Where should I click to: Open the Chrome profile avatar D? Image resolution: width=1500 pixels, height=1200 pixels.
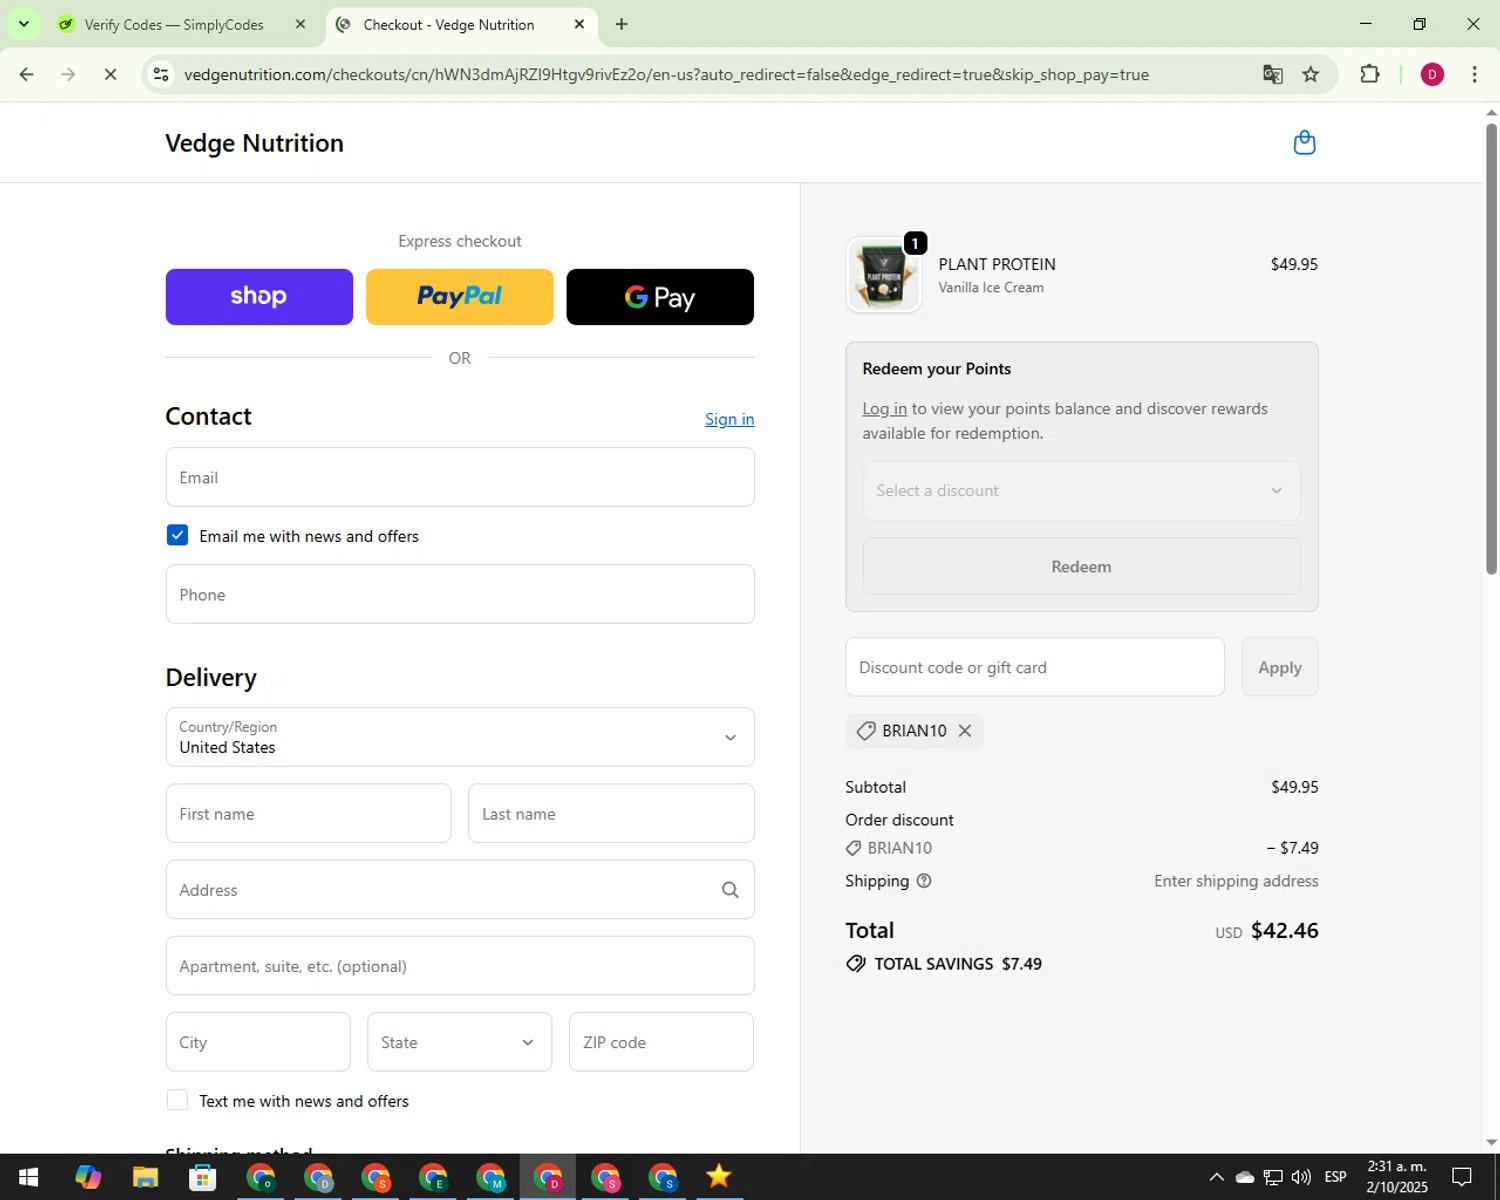click(1432, 74)
